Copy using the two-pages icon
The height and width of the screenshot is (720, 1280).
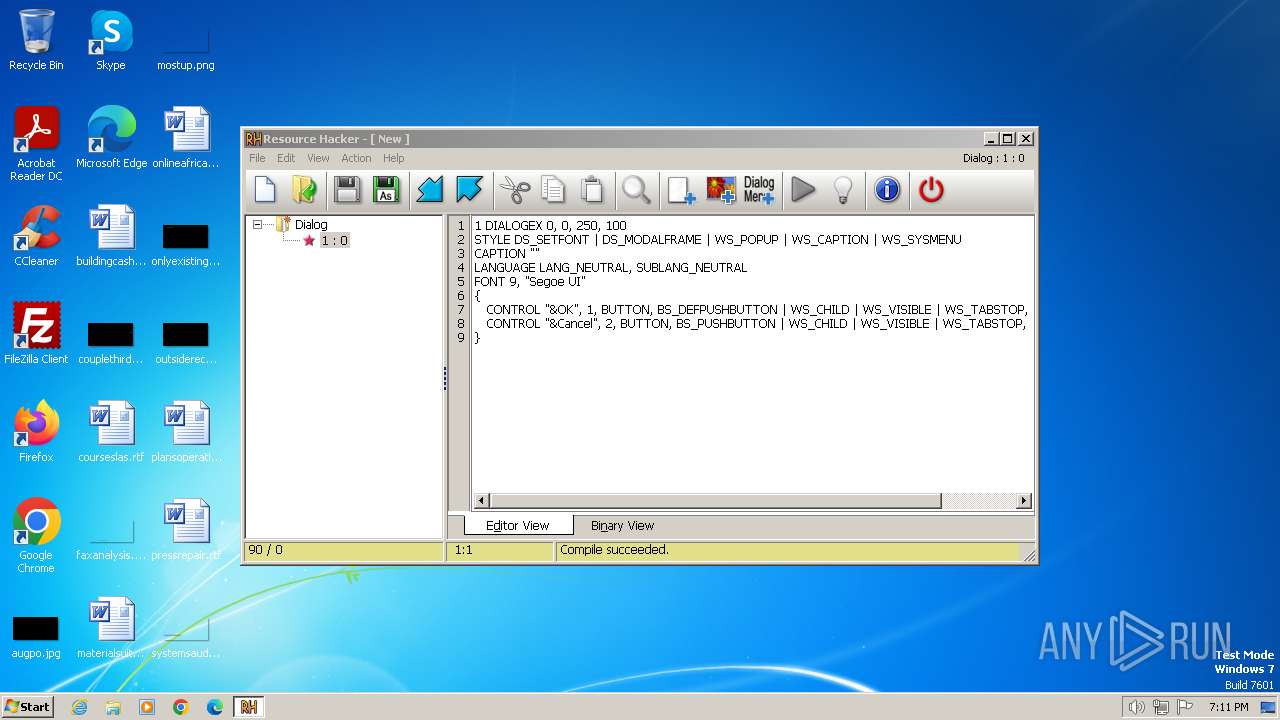(x=553, y=189)
